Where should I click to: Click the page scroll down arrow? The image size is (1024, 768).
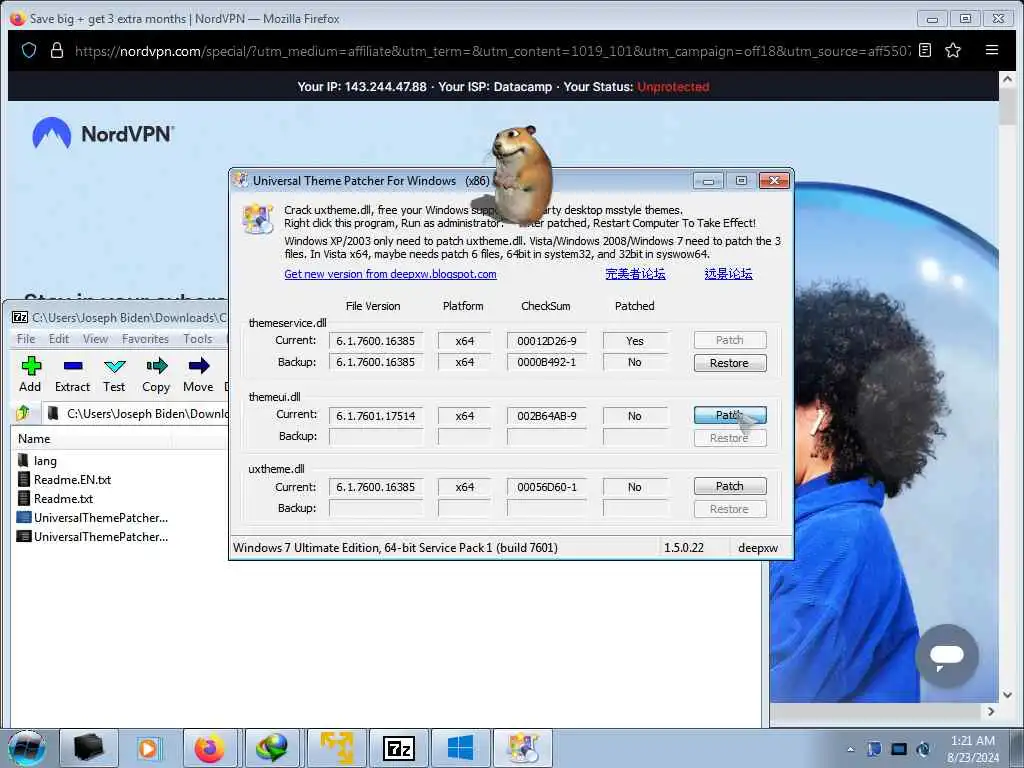click(x=1008, y=695)
